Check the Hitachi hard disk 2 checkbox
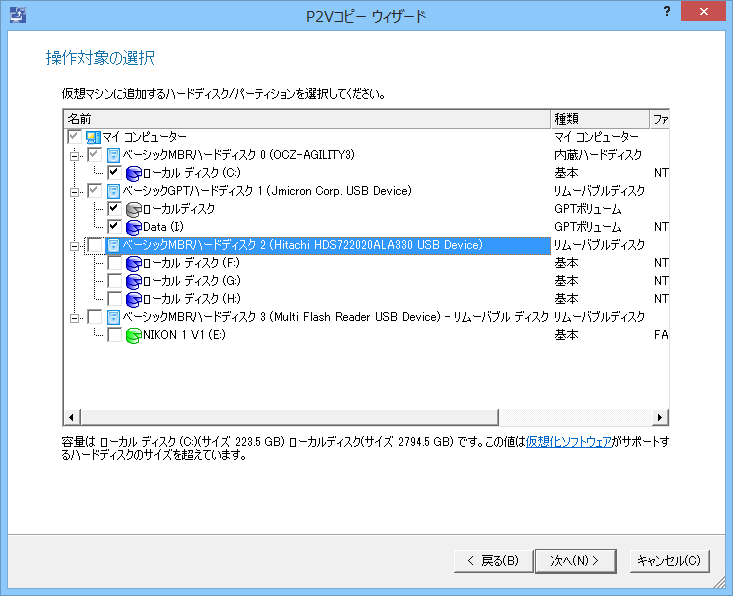 pos(94,245)
